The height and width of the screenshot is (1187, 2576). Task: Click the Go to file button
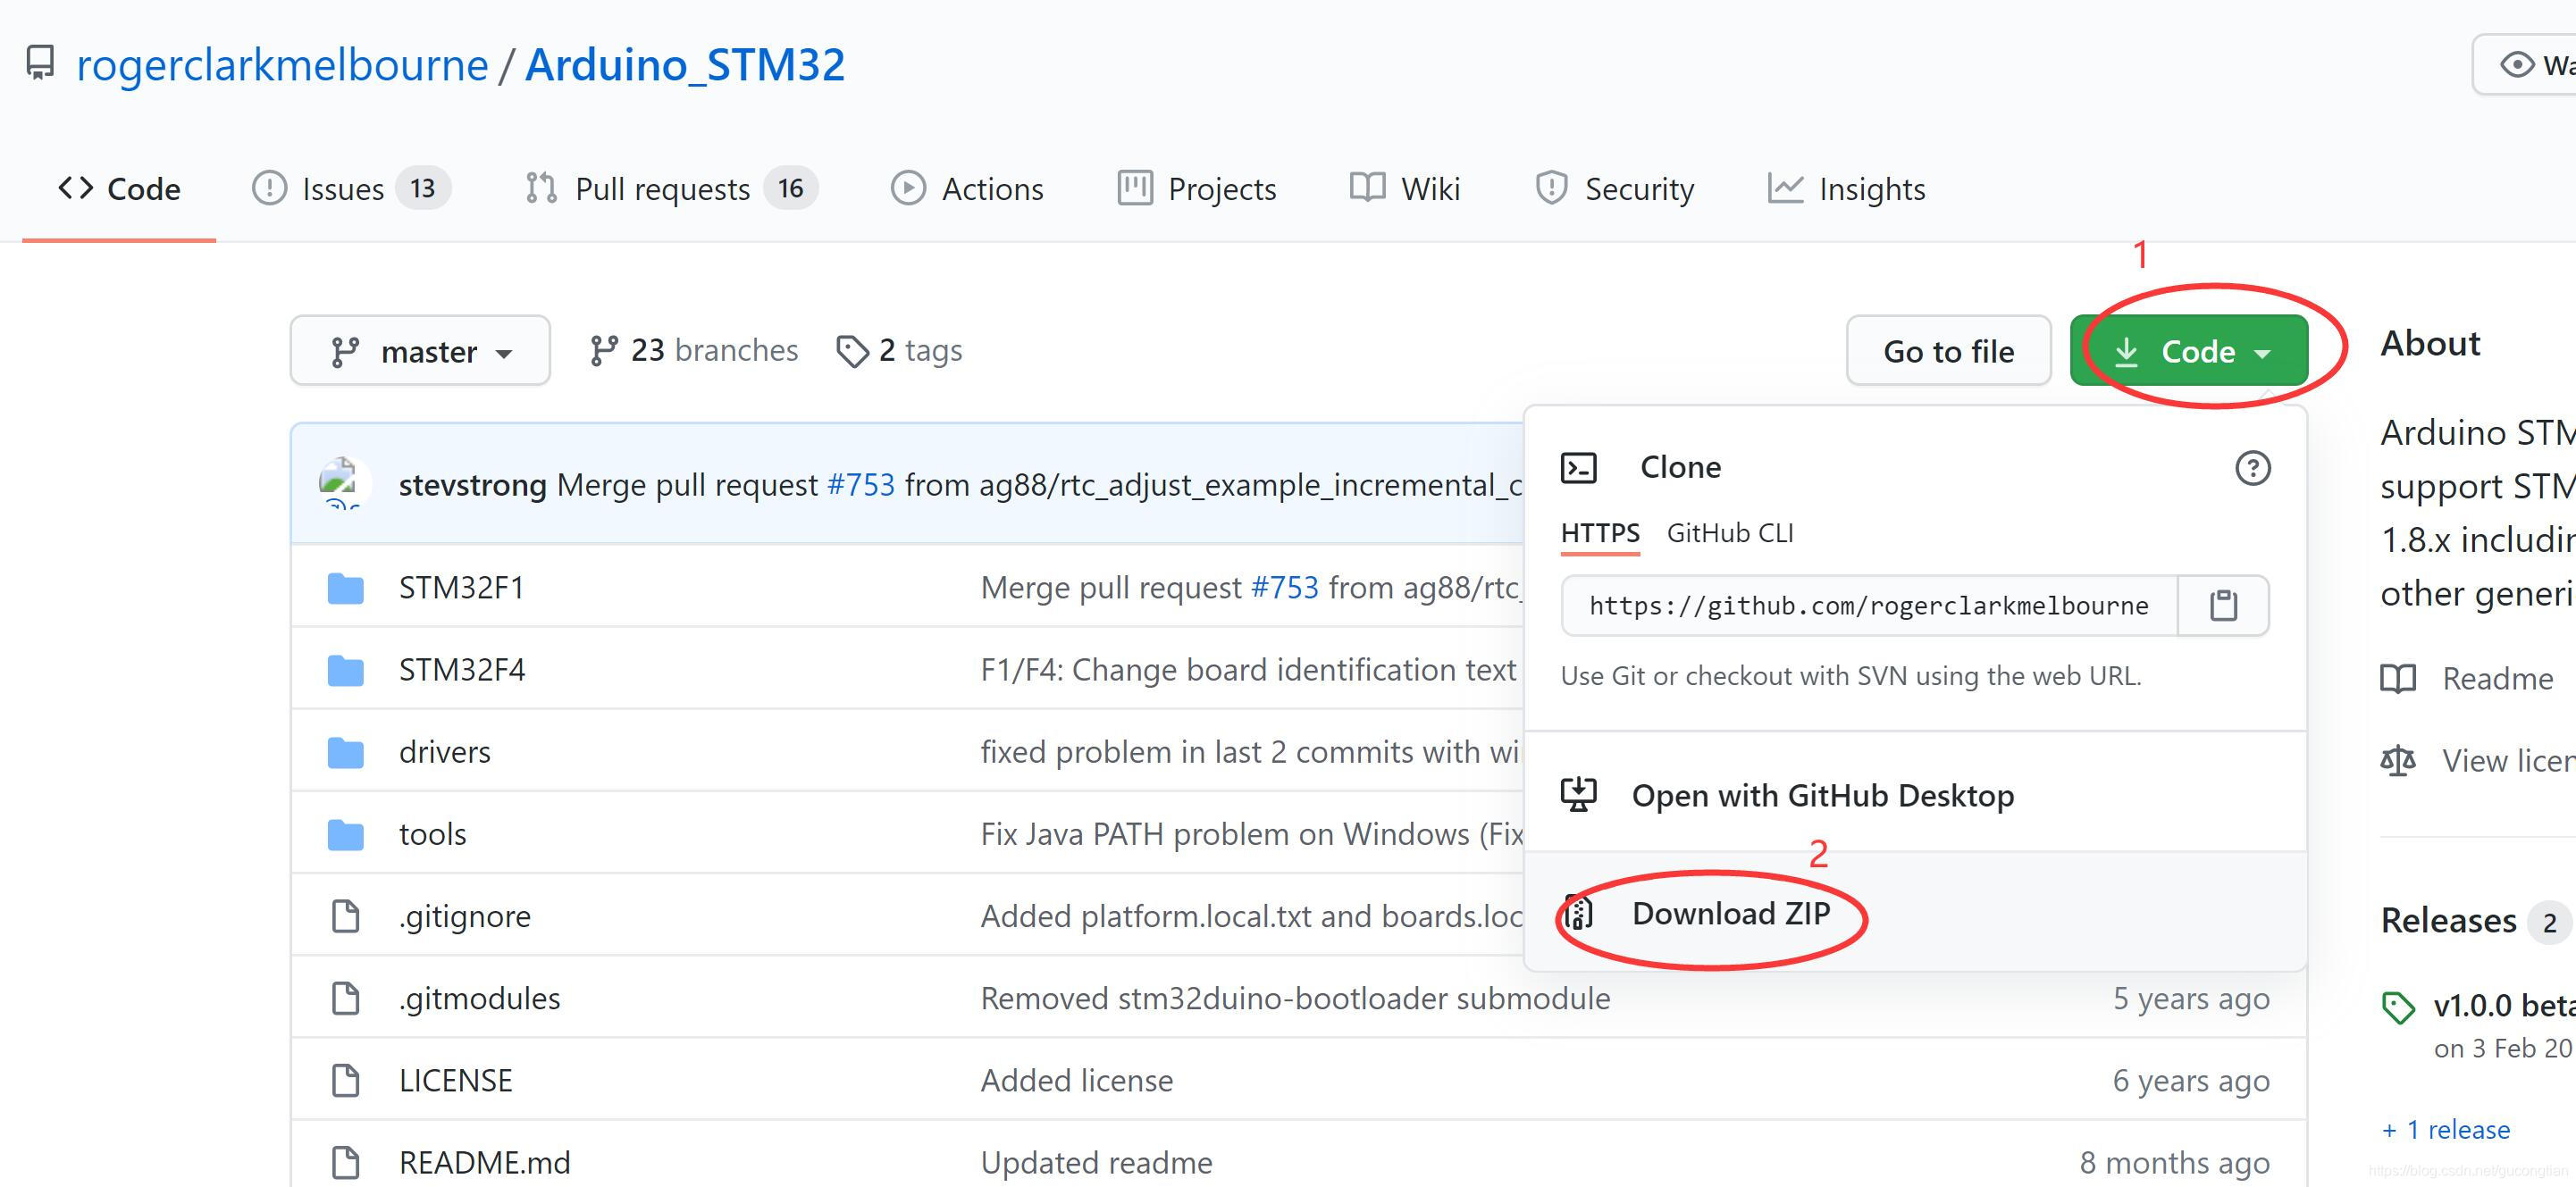pos(1947,351)
